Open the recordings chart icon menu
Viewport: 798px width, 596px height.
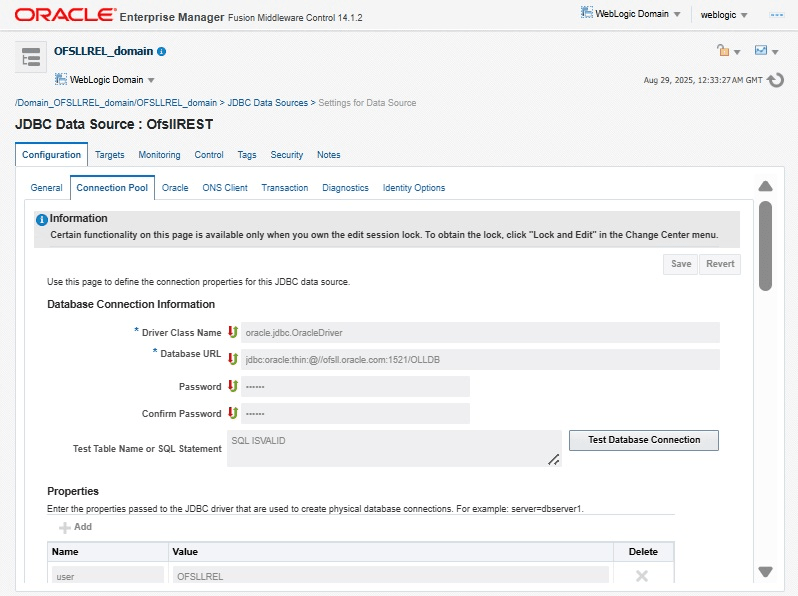pos(766,50)
